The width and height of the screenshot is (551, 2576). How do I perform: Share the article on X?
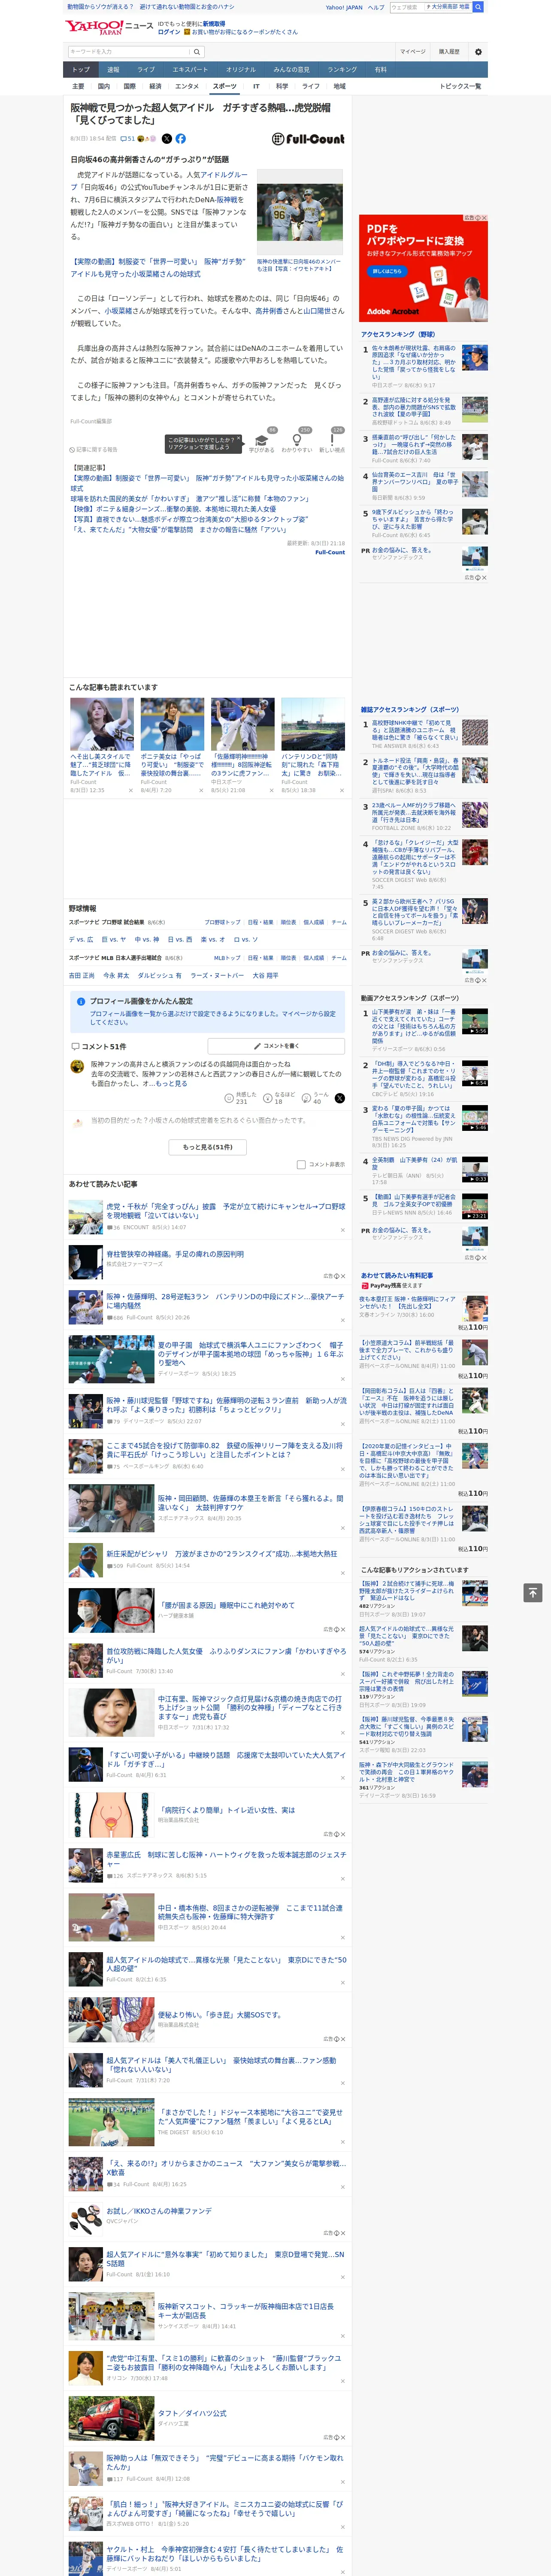[x=167, y=139]
